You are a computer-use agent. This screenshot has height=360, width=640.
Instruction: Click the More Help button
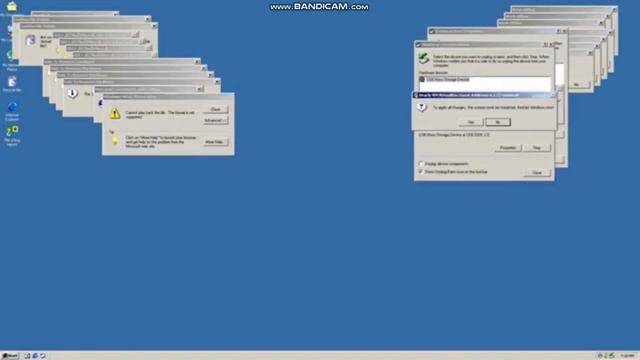[216, 142]
